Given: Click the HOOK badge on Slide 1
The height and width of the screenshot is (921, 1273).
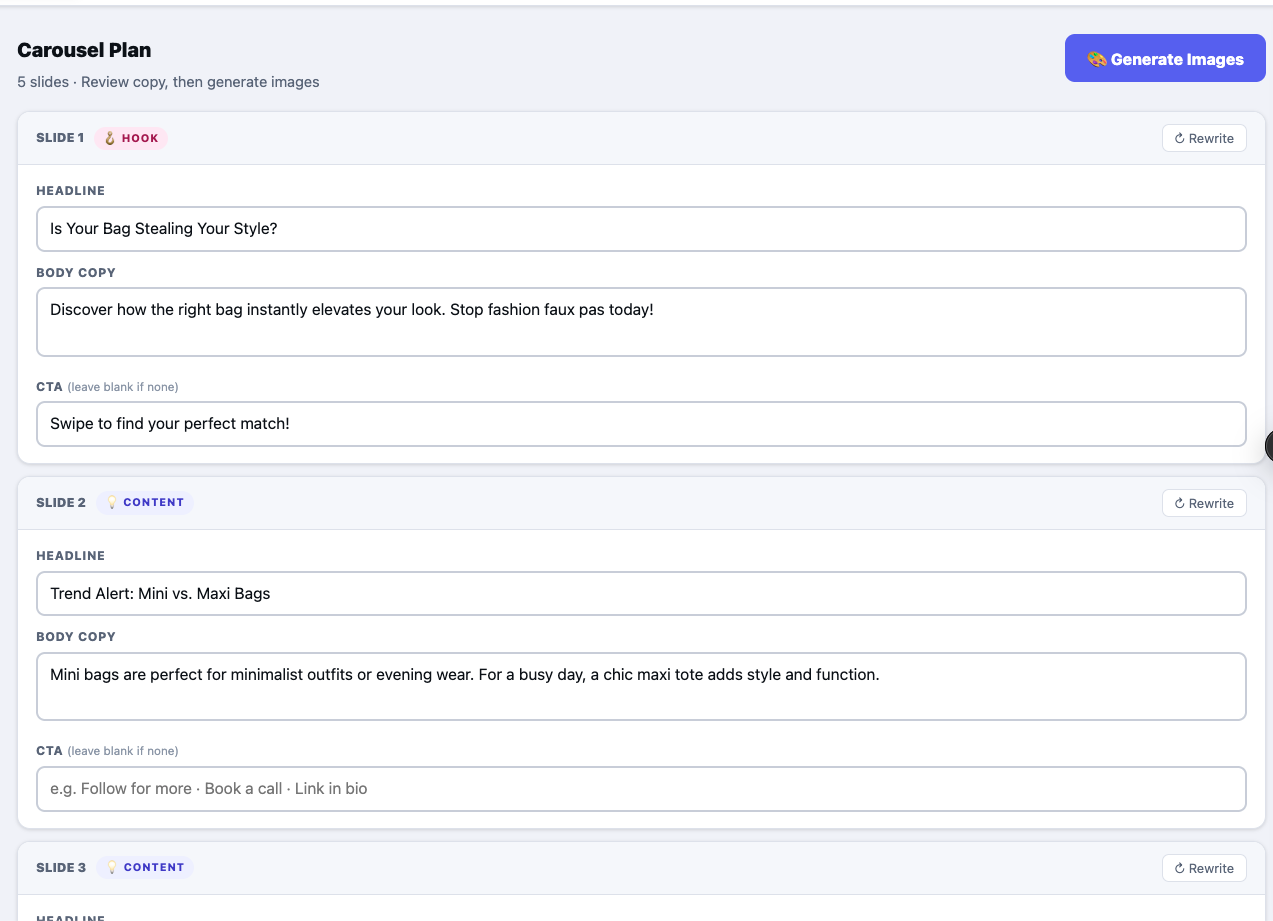Looking at the screenshot, I should click(131, 138).
